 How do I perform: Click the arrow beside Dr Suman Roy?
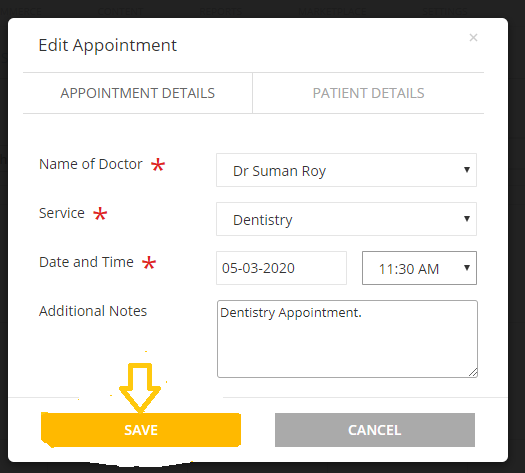[x=467, y=170]
